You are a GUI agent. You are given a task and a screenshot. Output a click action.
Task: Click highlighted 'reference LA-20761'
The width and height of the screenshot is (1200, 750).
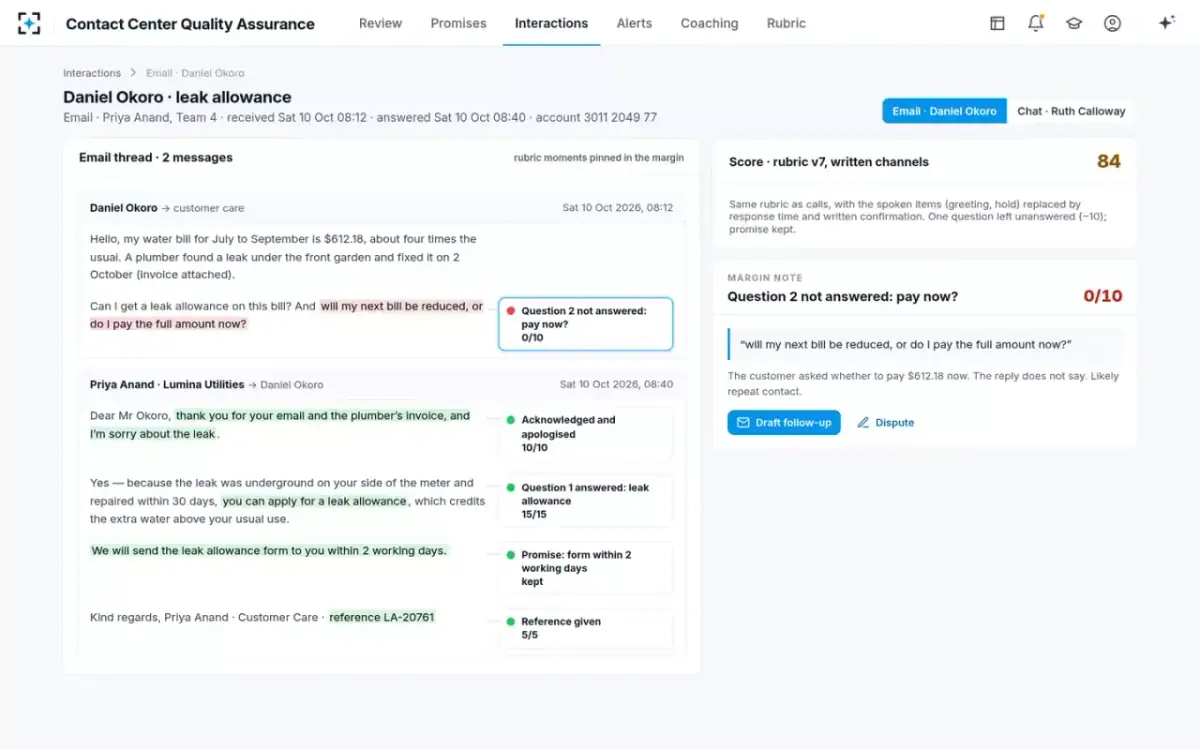point(382,617)
